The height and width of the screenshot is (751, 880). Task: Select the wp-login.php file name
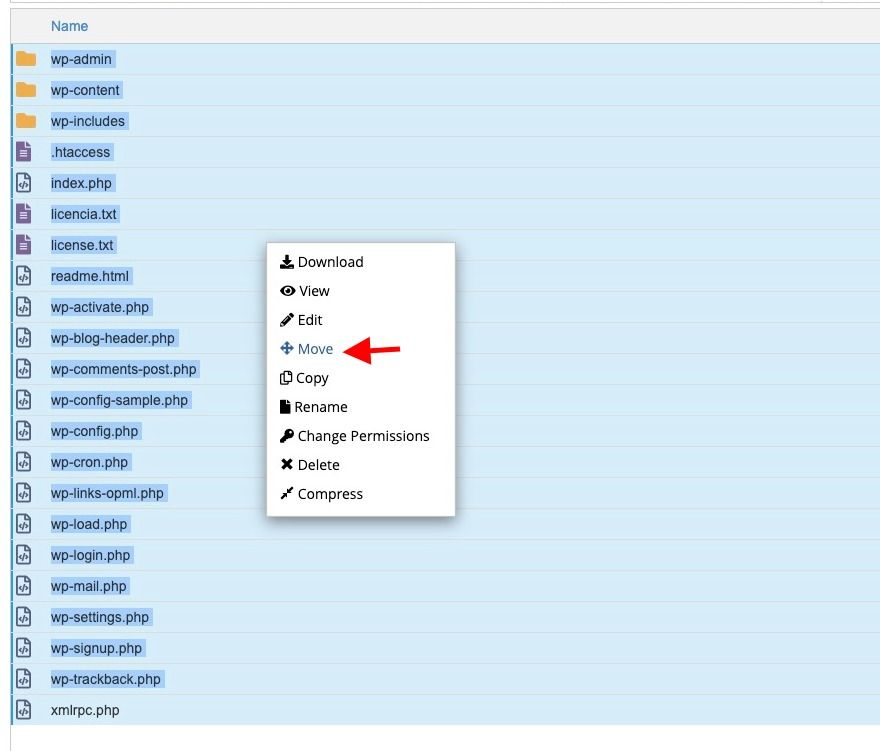[x=90, y=555]
